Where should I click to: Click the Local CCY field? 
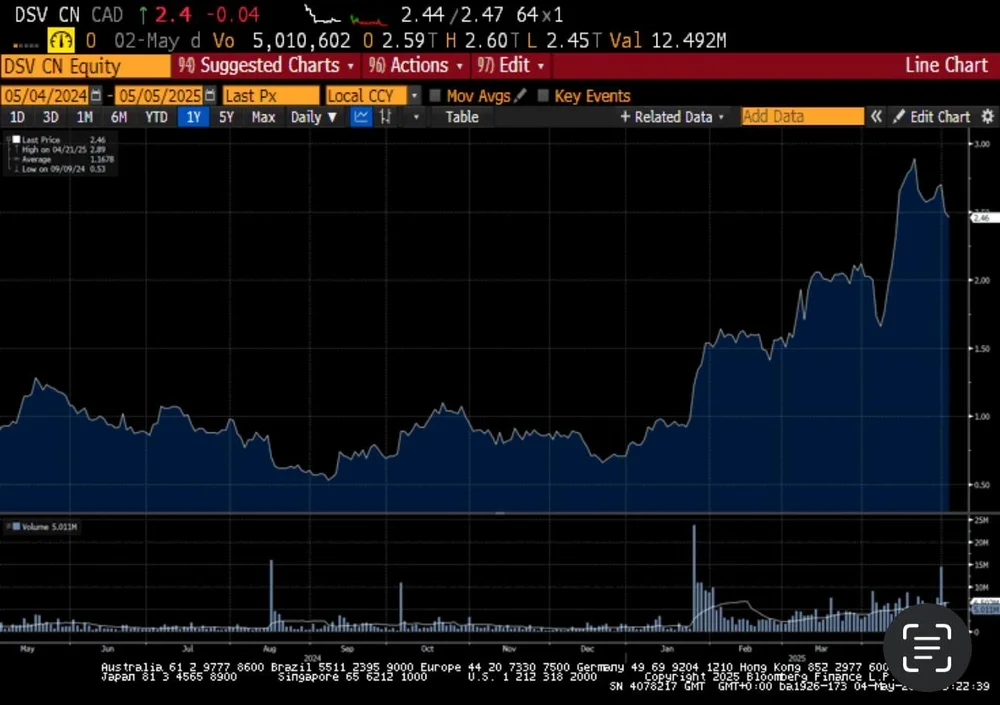pos(366,96)
